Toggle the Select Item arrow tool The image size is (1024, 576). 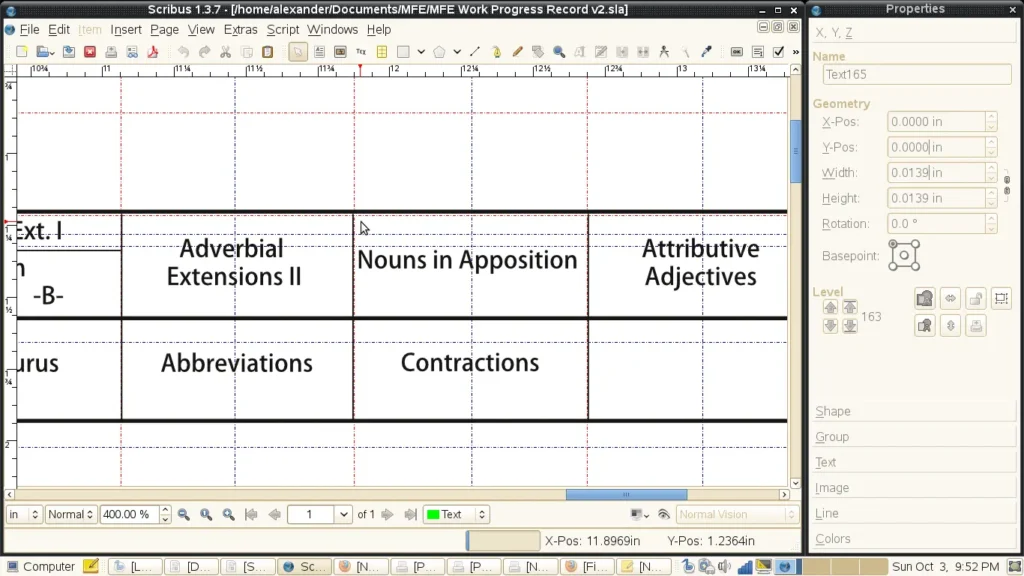coord(298,52)
